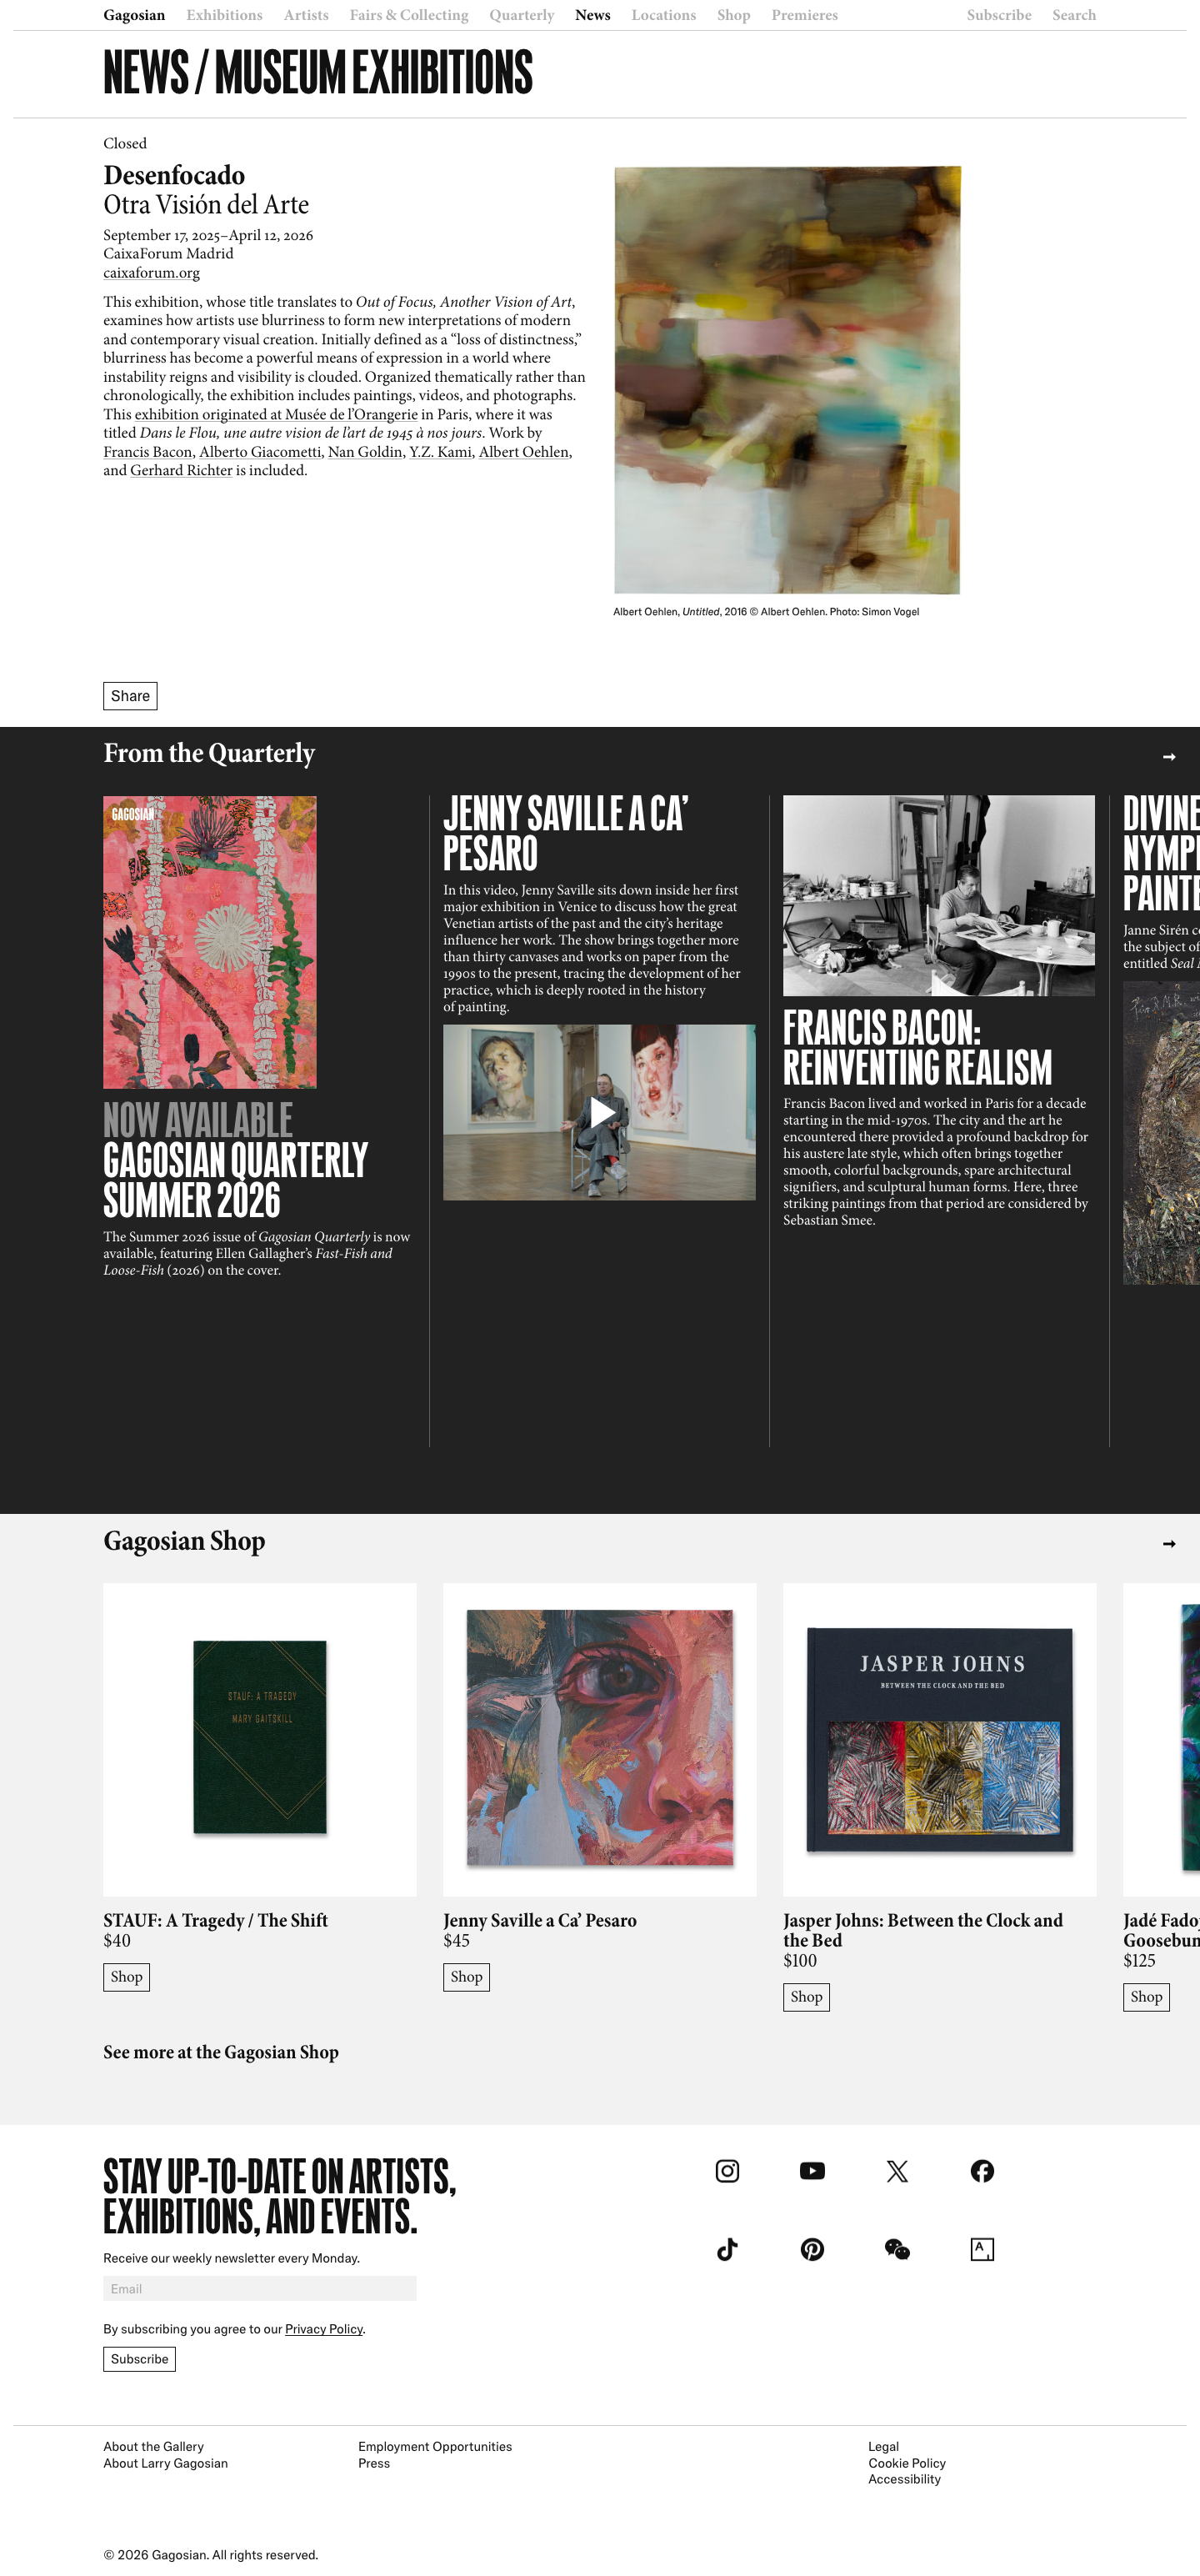
Task: Open About the Gallery footer link
Action: pyautogui.click(x=153, y=2447)
